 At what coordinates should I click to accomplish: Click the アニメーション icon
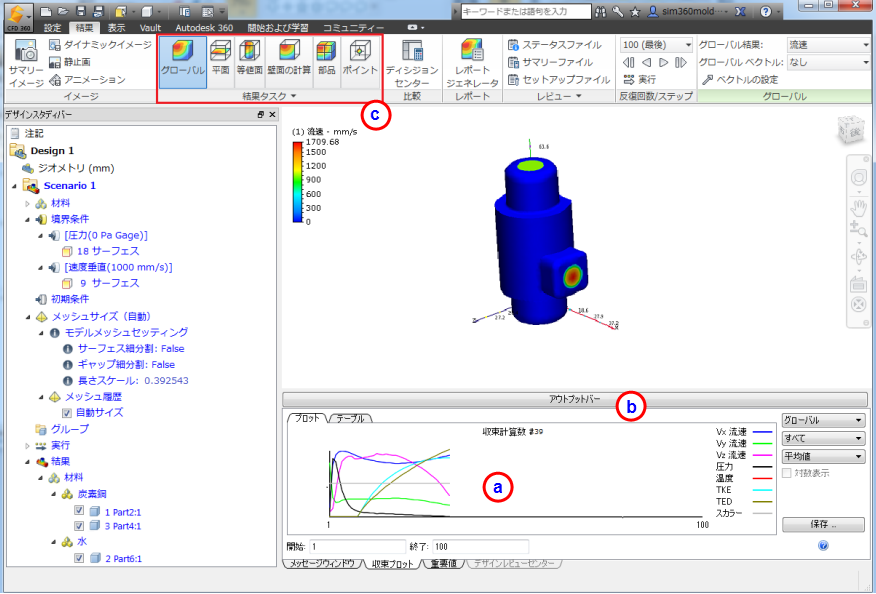(55, 80)
